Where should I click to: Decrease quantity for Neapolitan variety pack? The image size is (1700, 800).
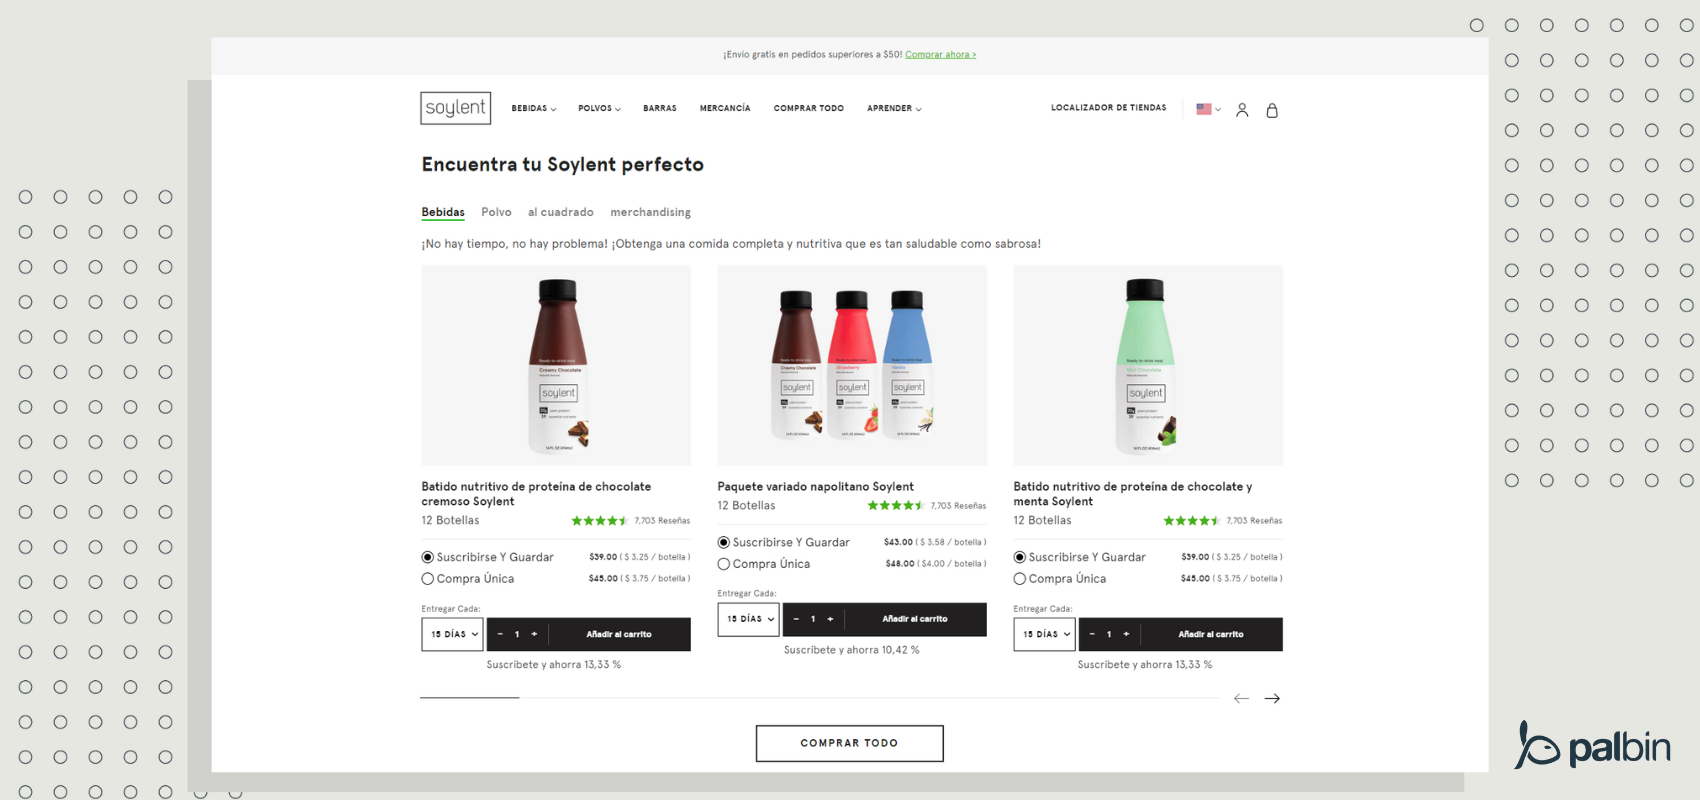(796, 619)
